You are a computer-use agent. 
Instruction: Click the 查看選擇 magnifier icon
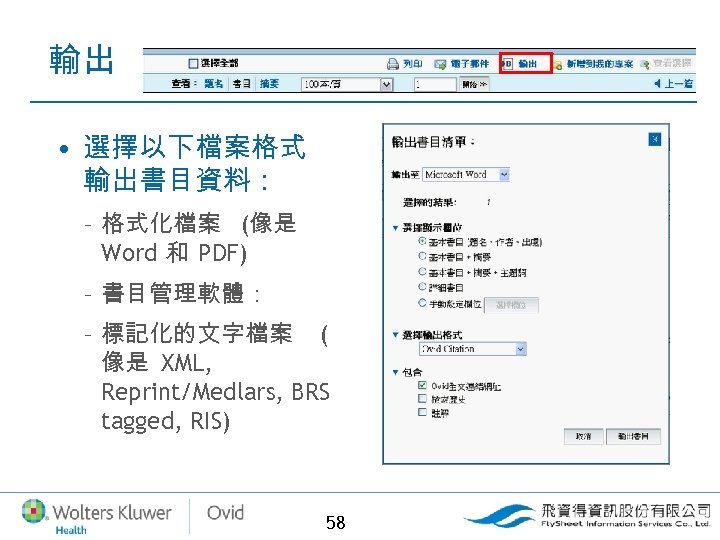644,65
